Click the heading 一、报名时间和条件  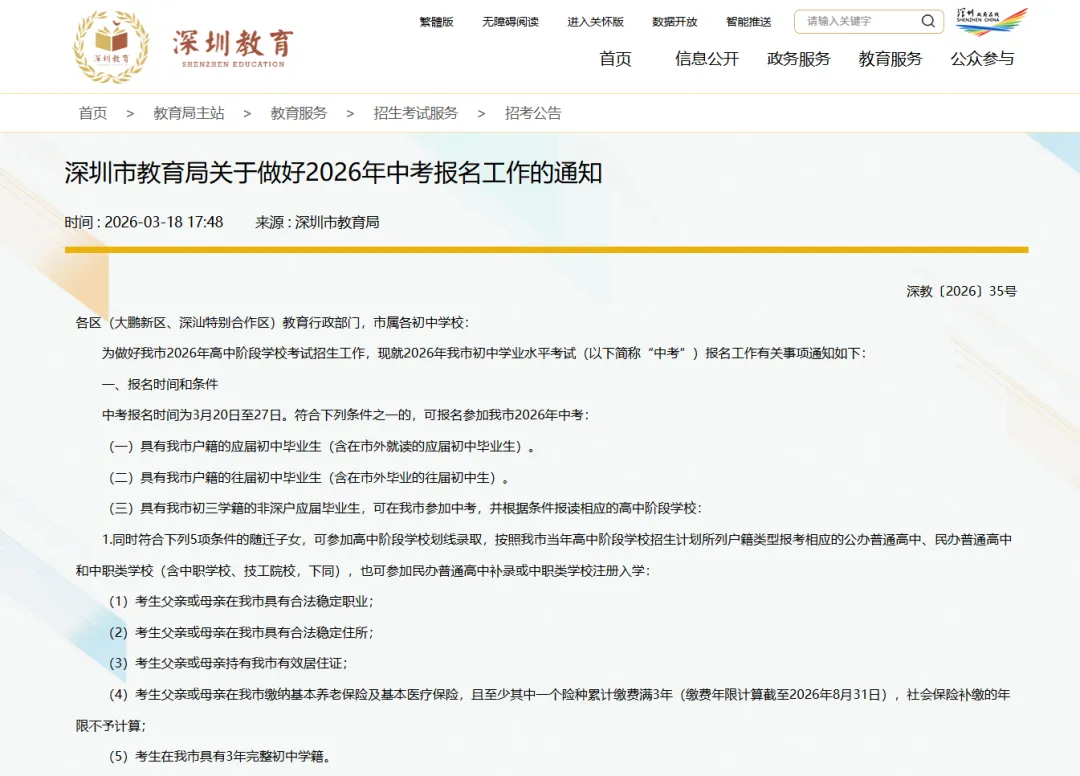click(160, 384)
